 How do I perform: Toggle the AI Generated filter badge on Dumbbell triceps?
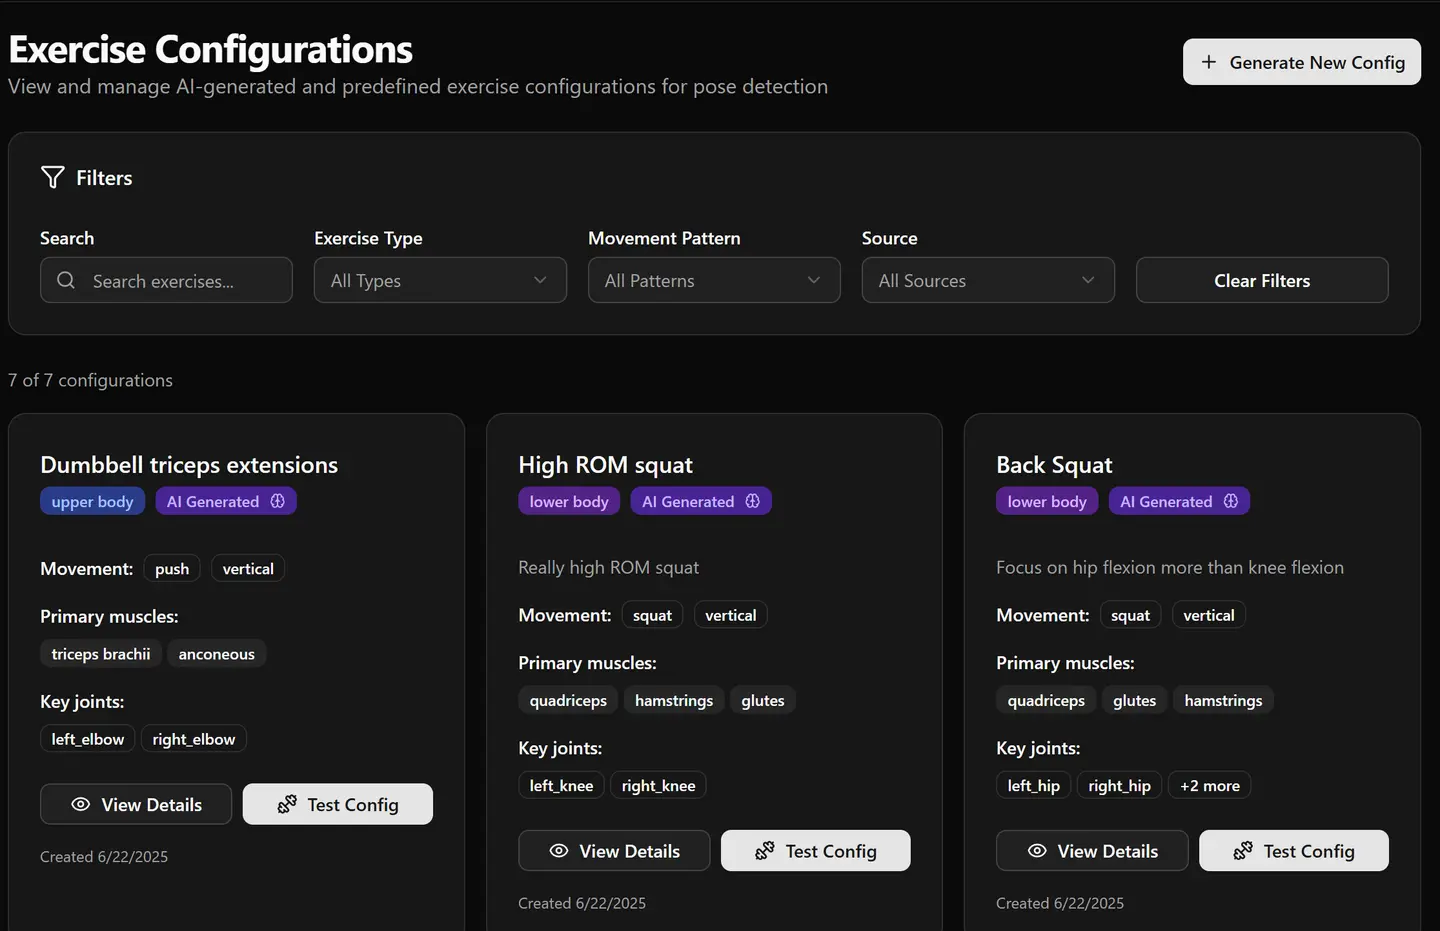point(226,501)
